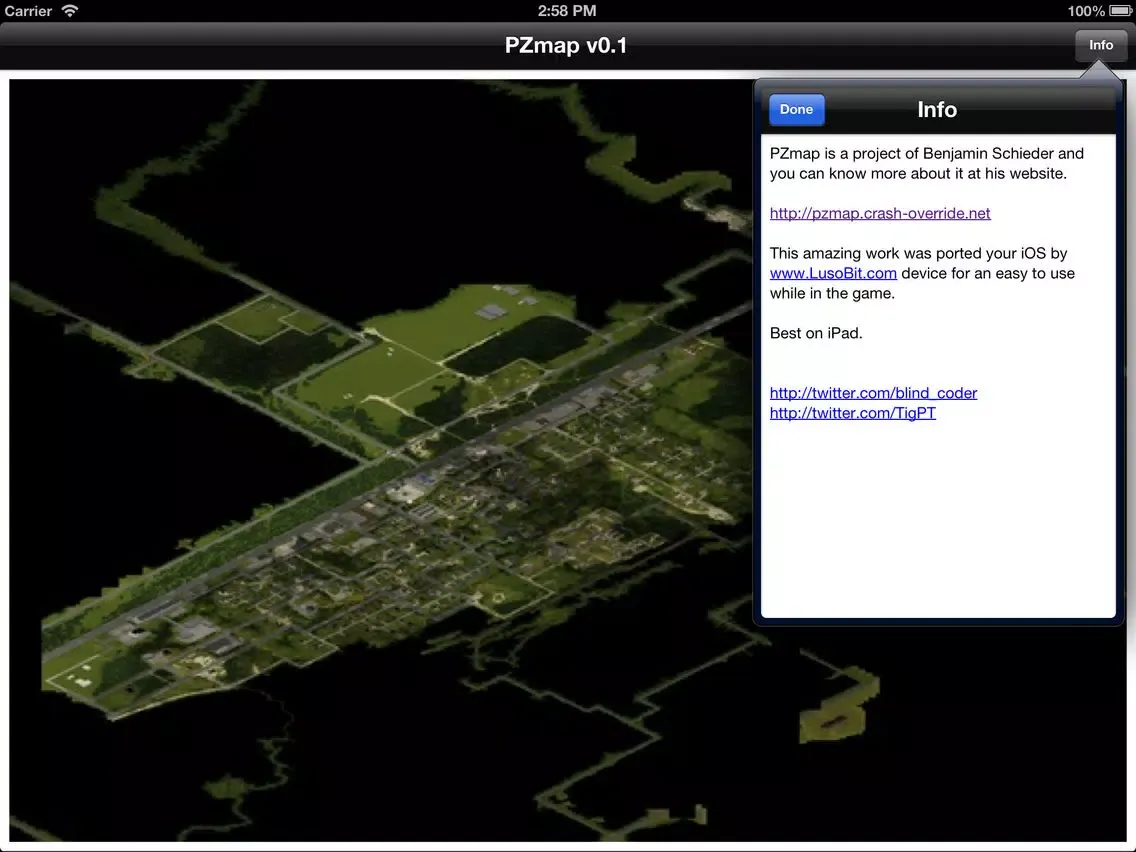
Task: Tap the Info popover title
Action: point(937,109)
